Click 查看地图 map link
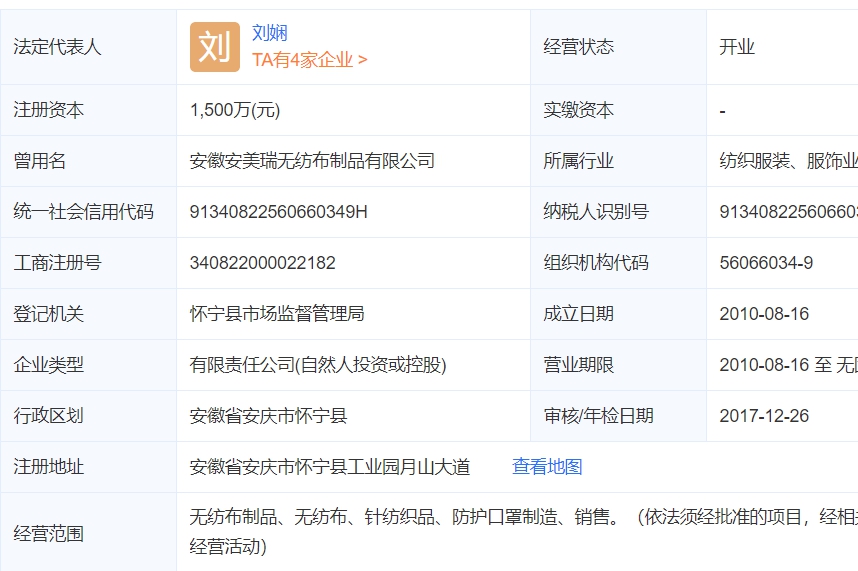858x571 pixels. (547, 467)
